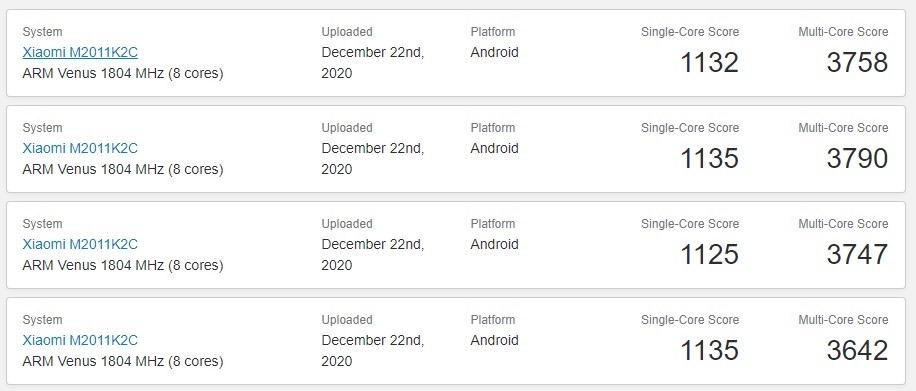Select the upload date in the 3747 result card

click(373, 254)
